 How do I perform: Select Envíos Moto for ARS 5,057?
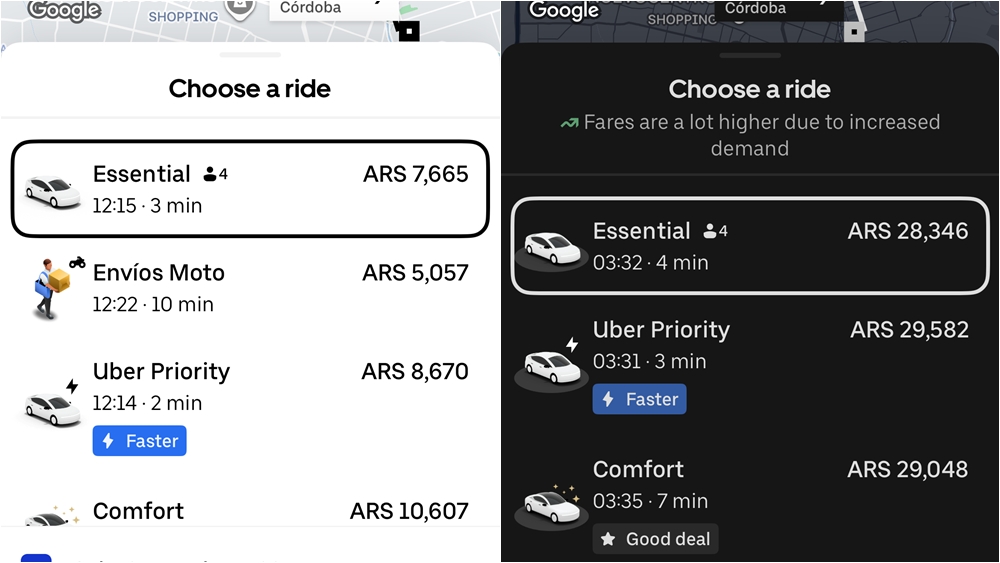250,288
